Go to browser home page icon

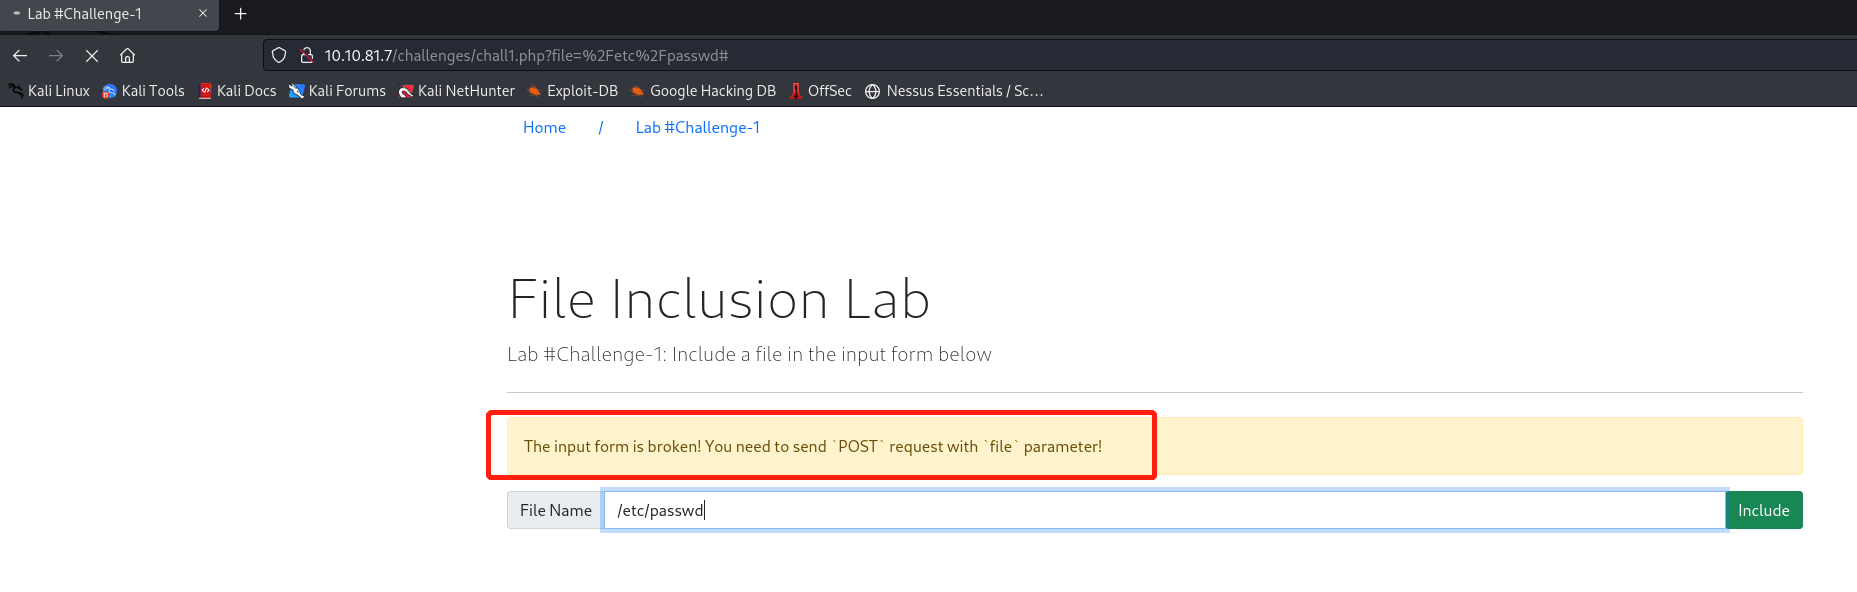click(127, 56)
